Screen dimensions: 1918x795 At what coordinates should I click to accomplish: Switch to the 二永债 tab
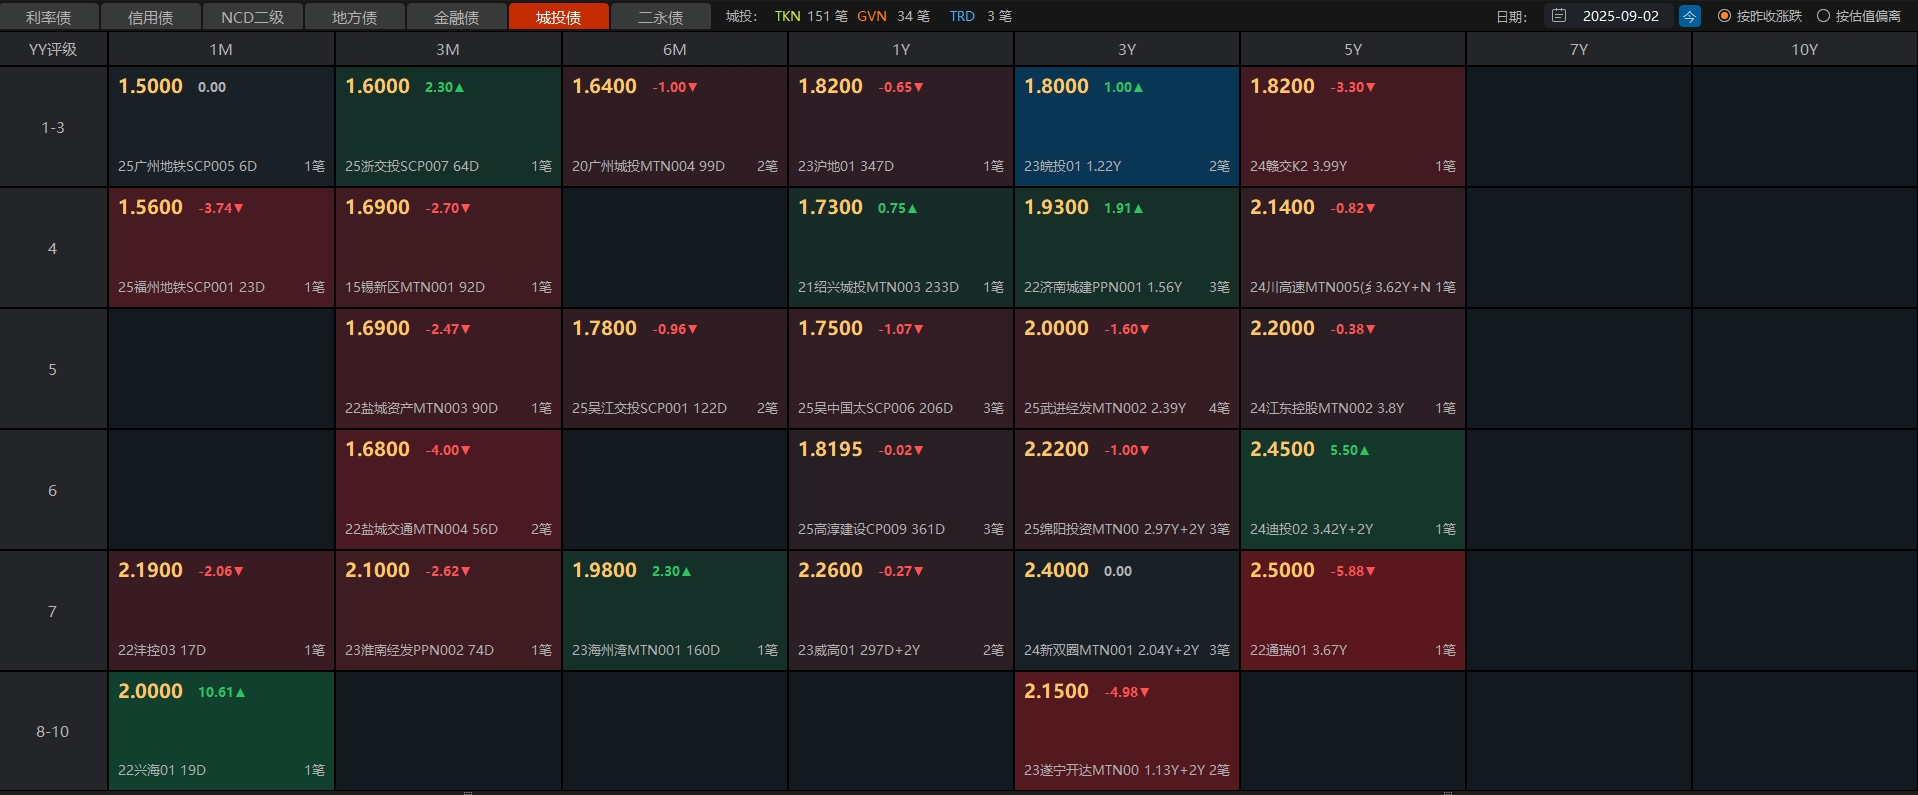click(x=661, y=17)
